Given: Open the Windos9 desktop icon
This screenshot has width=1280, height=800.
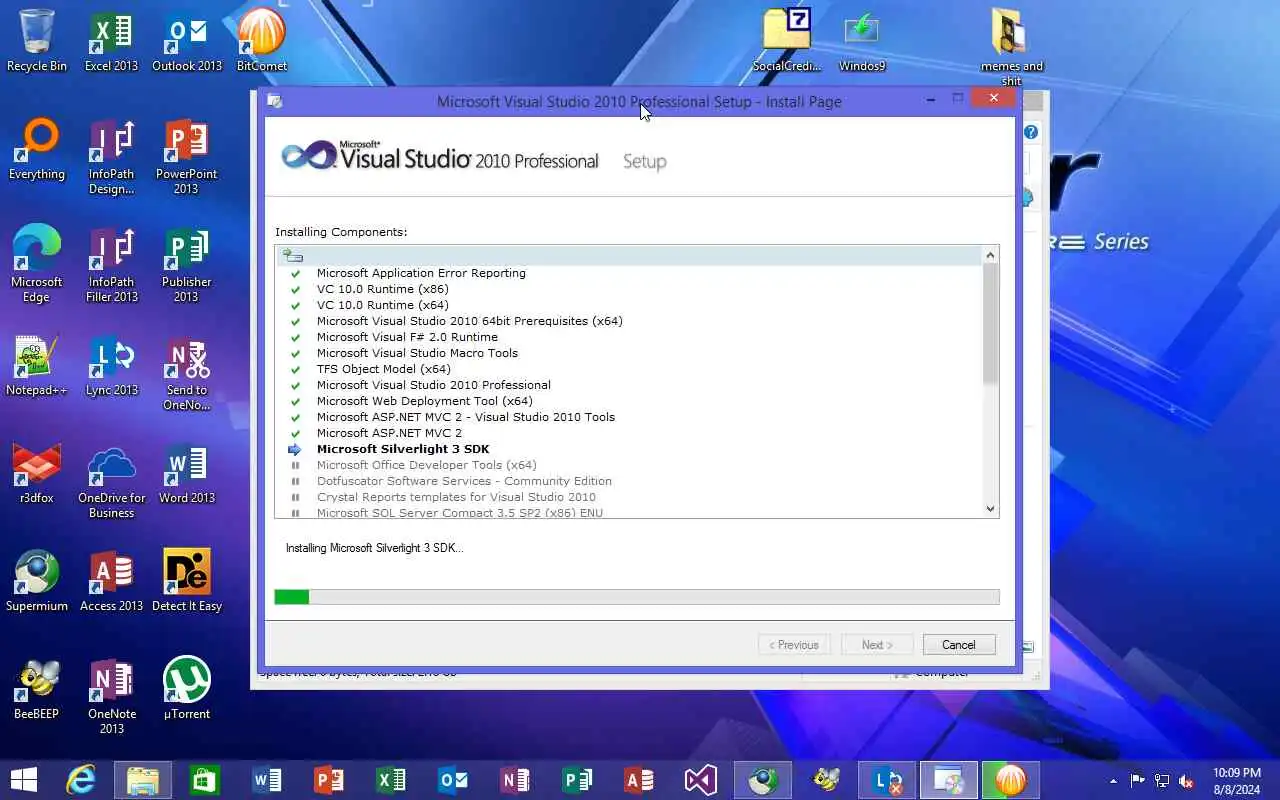Looking at the screenshot, I should (x=862, y=41).
